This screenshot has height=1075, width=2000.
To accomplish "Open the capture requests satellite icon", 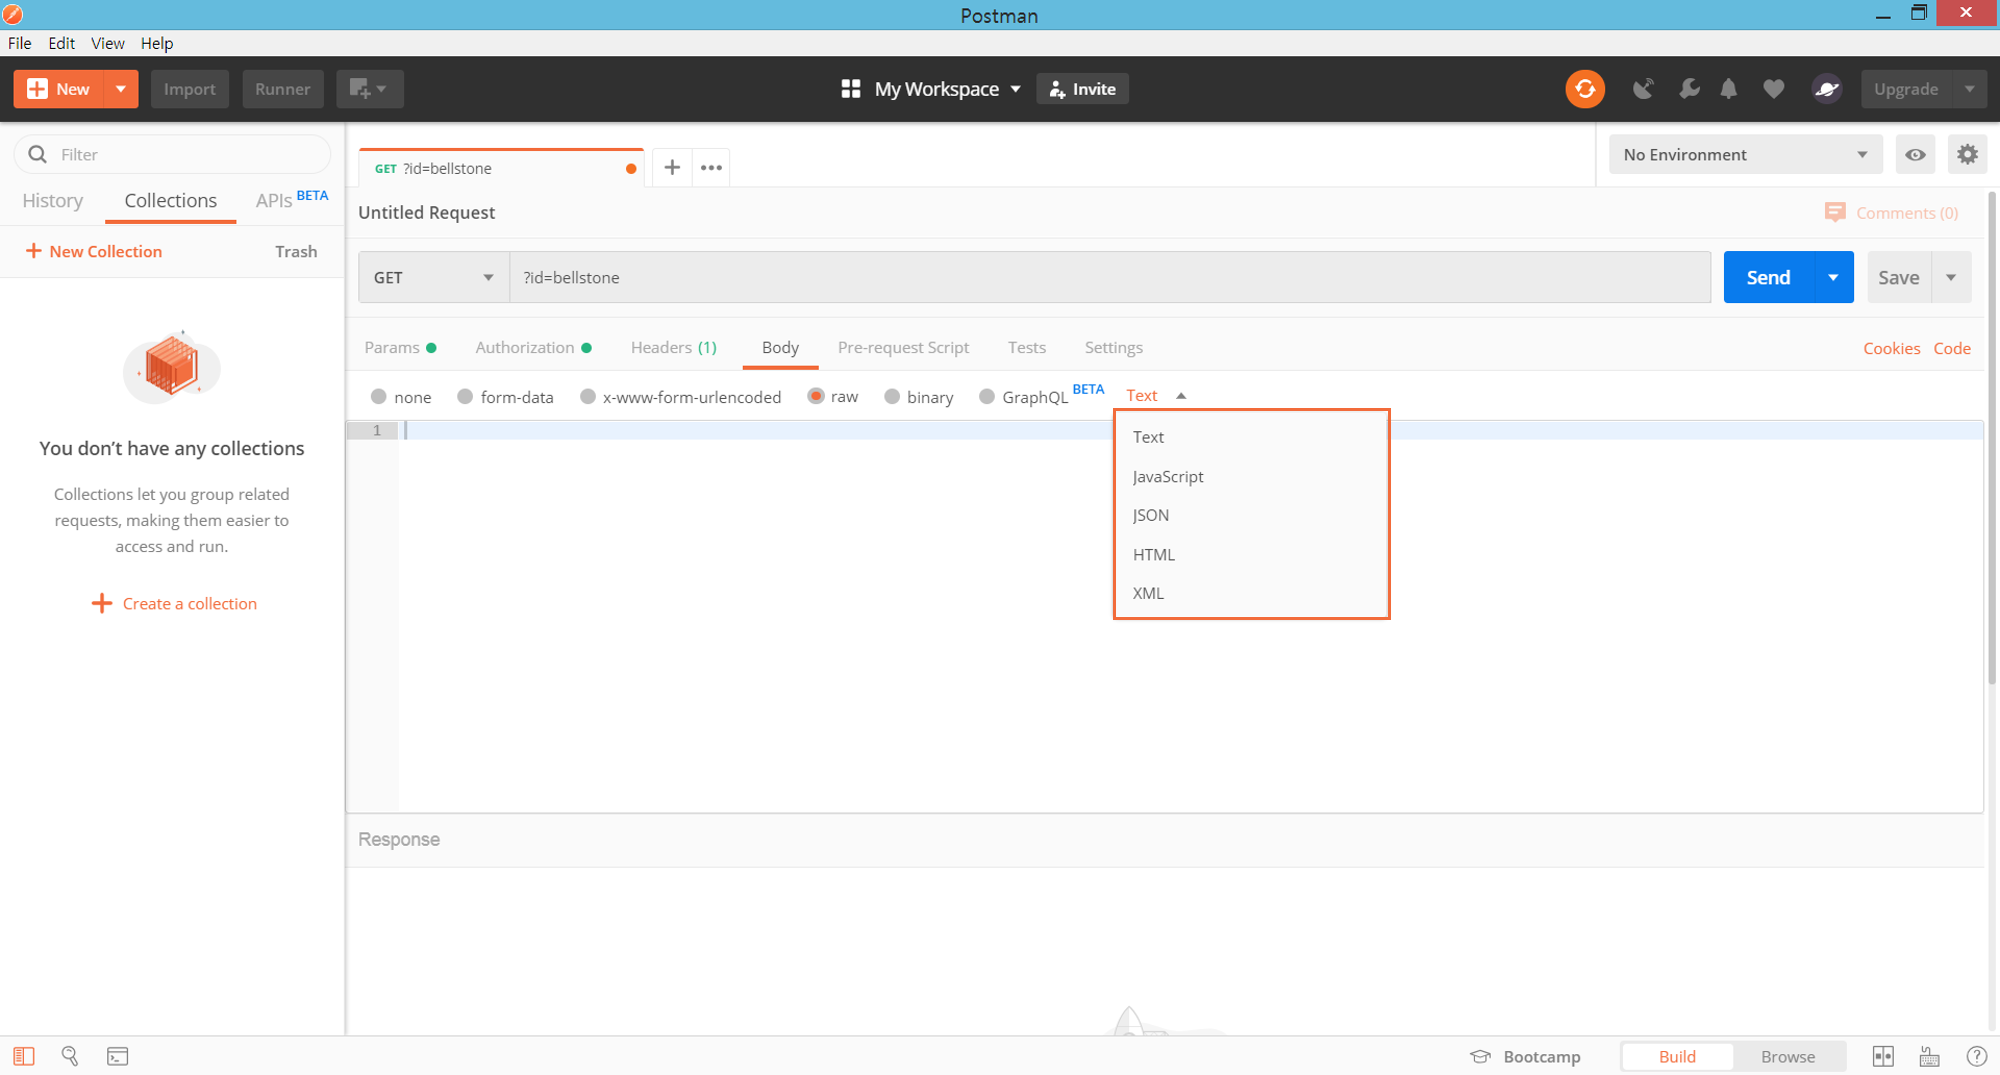I will (x=1643, y=89).
